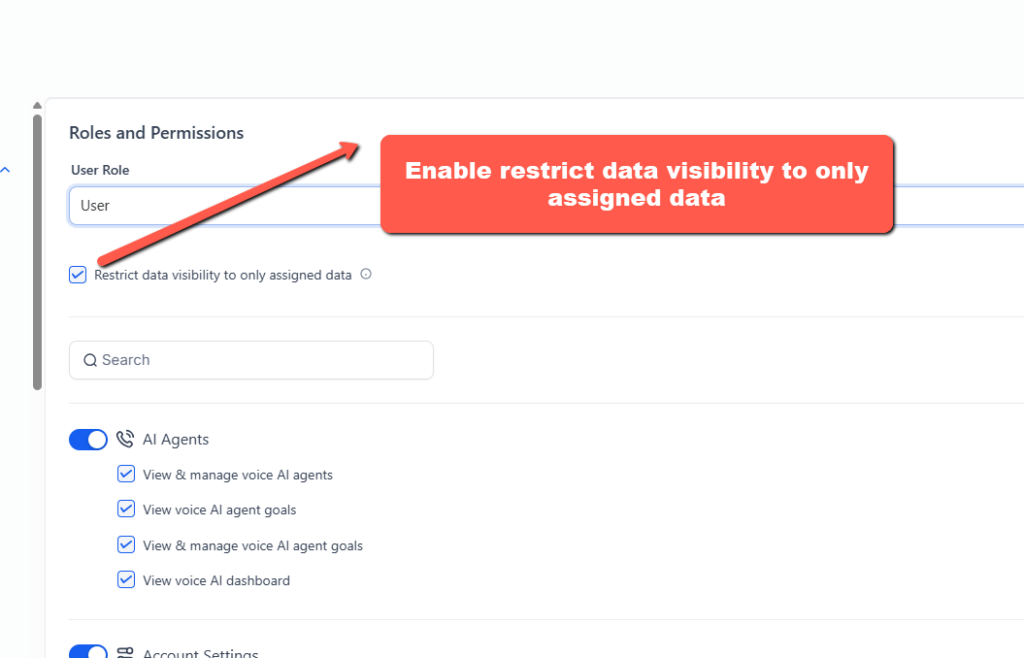The image size is (1024, 658).
Task: Click the Roles and Permissions heading
Action: pos(156,133)
